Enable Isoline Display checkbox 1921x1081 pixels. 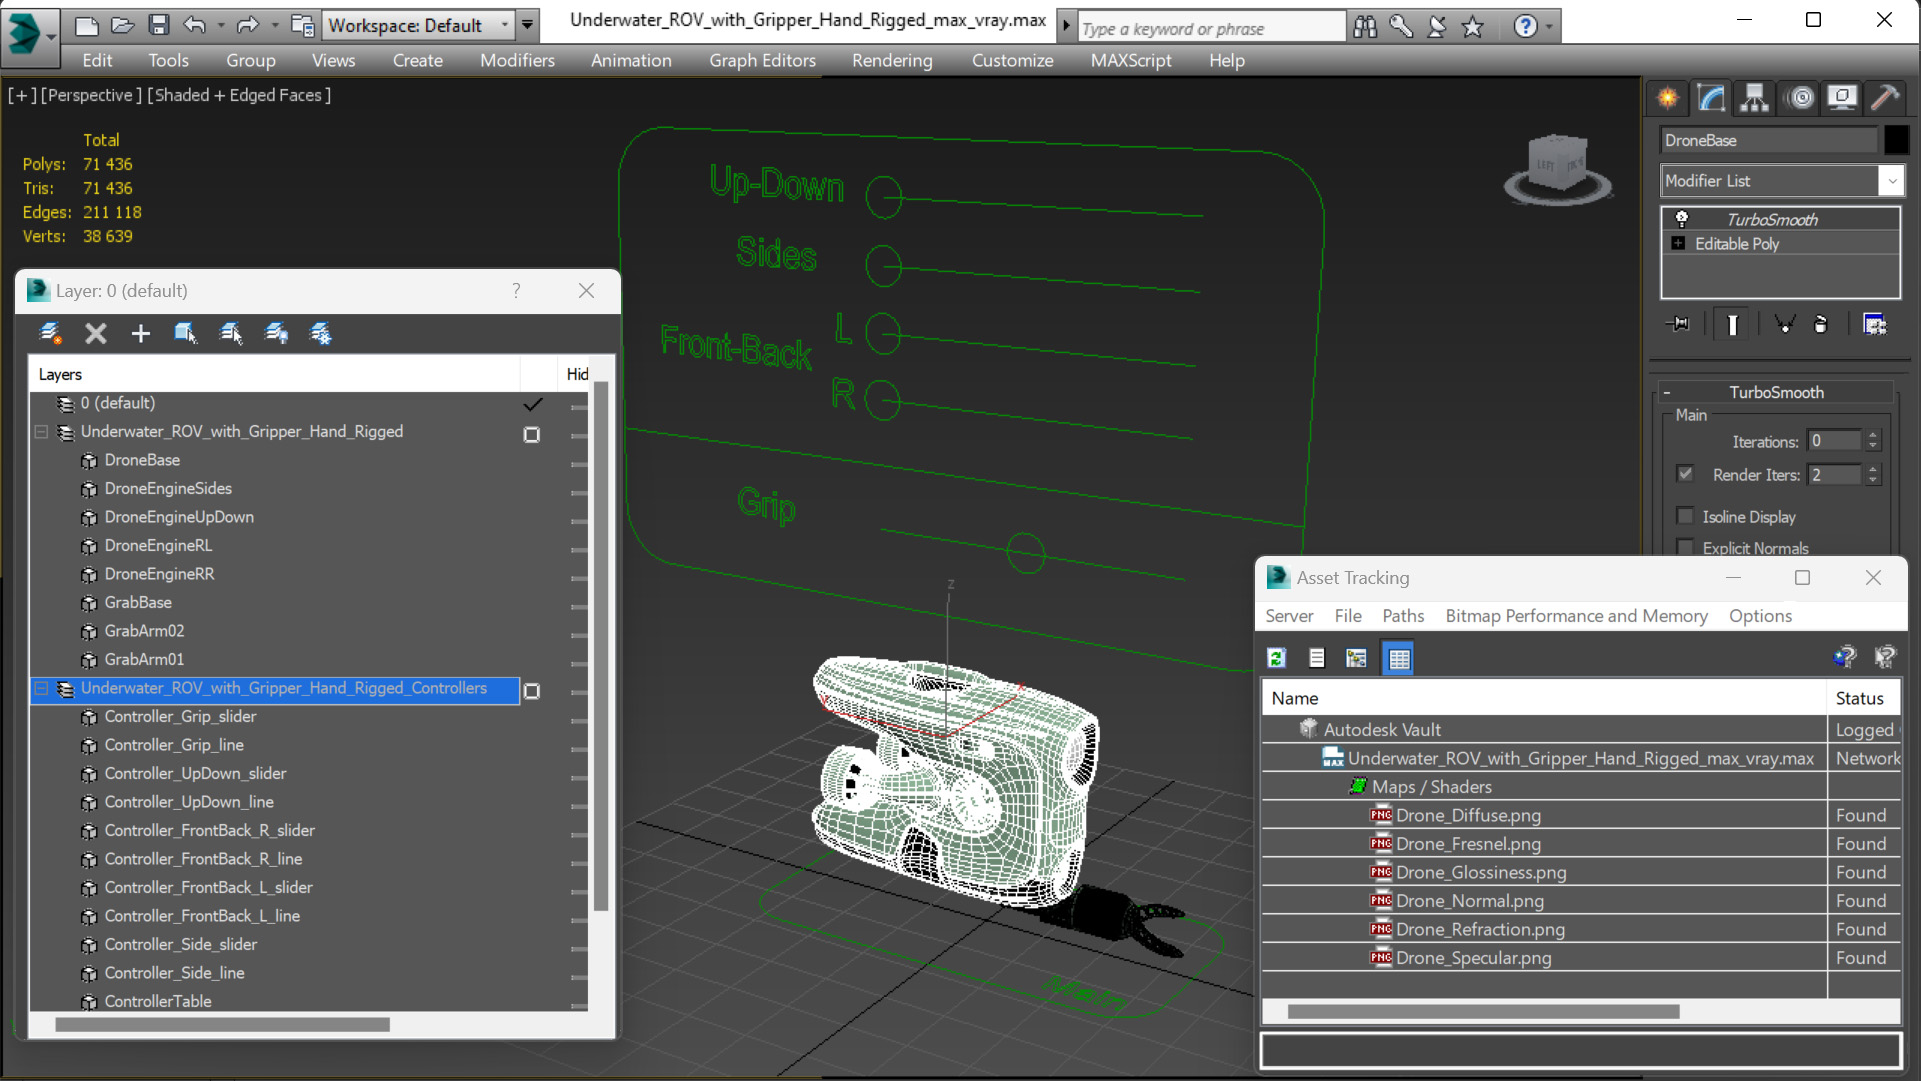point(1686,516)
